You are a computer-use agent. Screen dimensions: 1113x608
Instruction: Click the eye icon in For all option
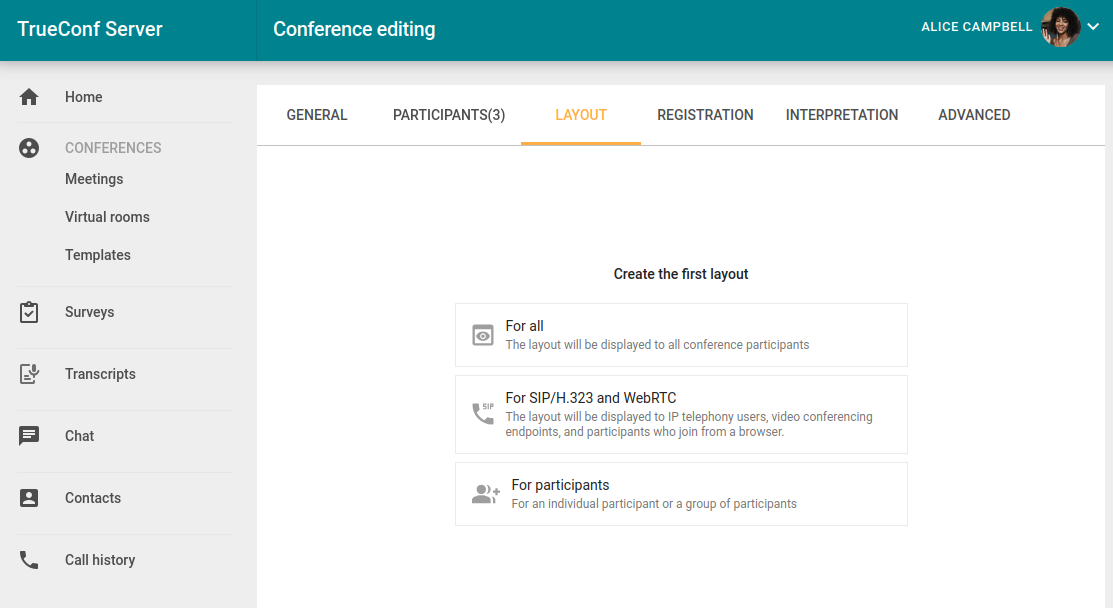click(483, 335)
